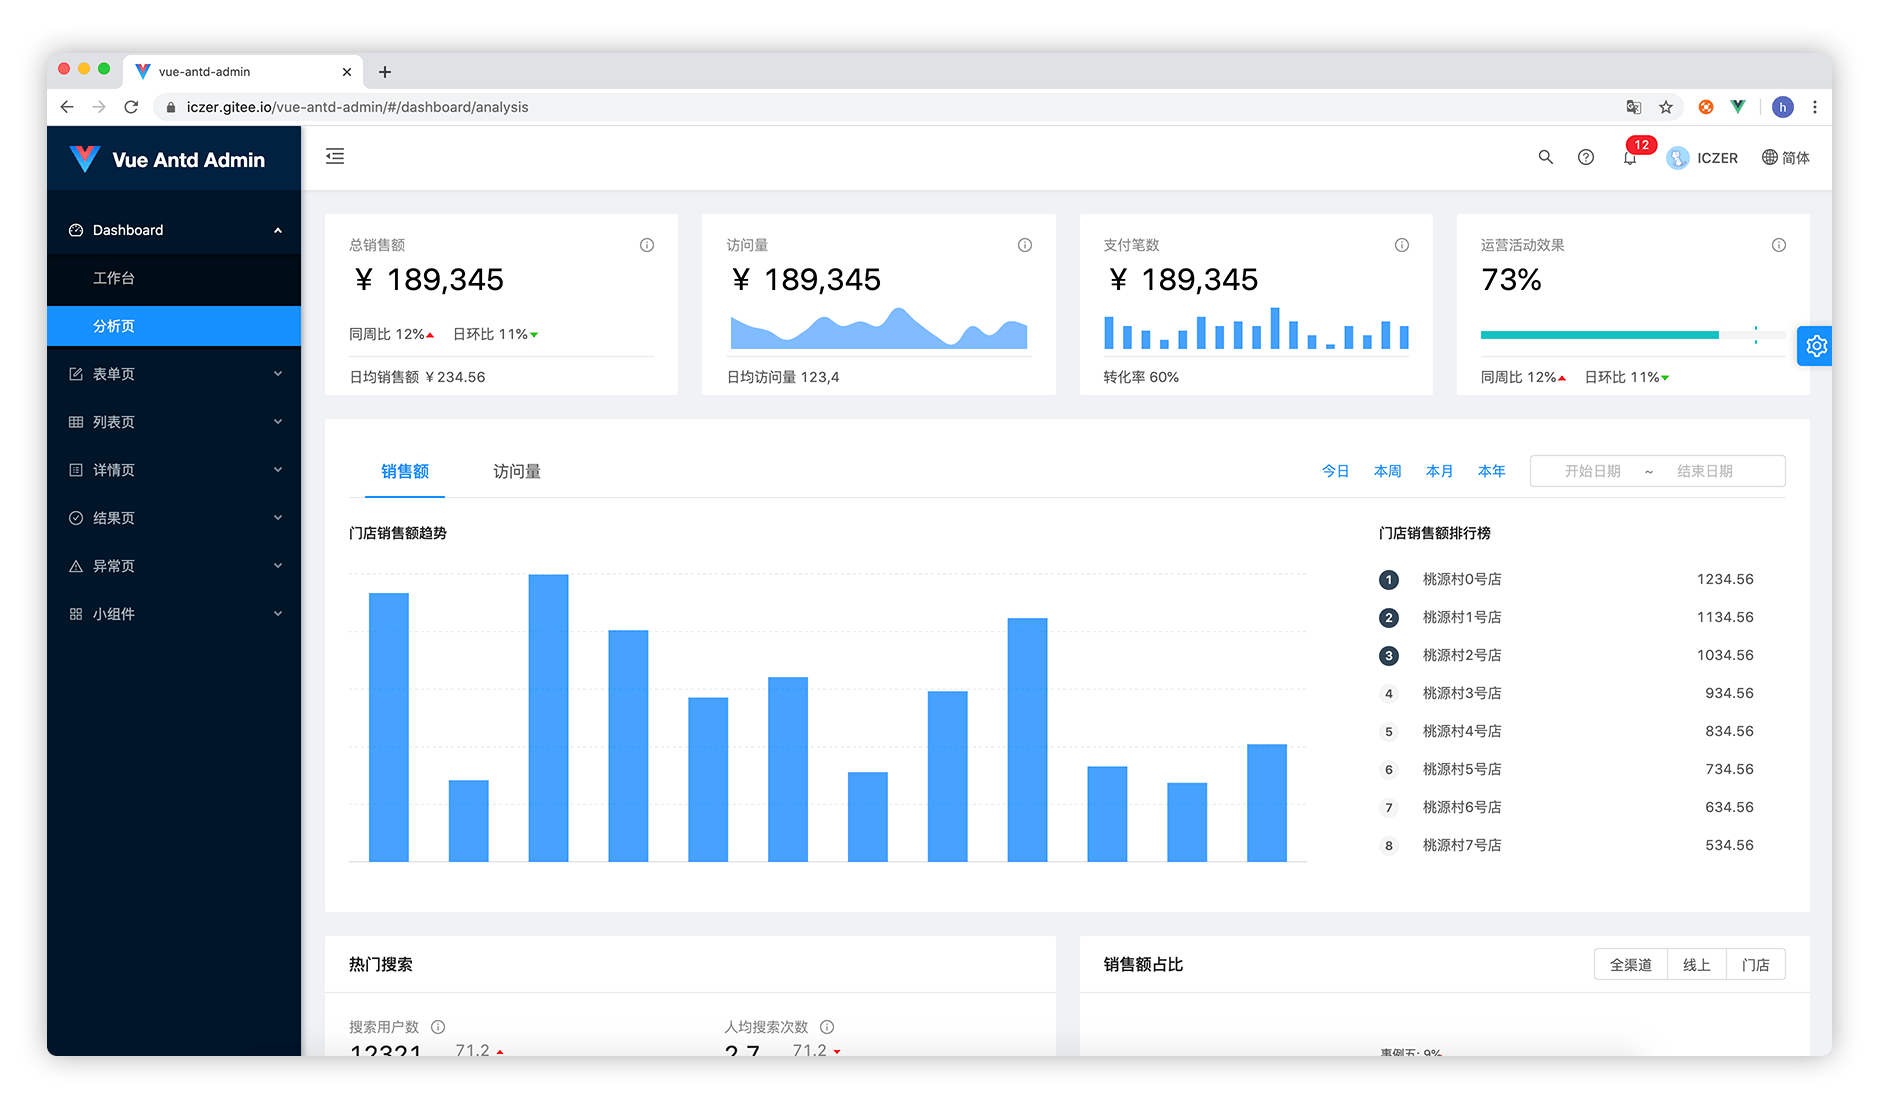Select the 全渠道 channel option
Image resolution: width=1882 pixels, height=1112 pixels.
point(1630,965)
